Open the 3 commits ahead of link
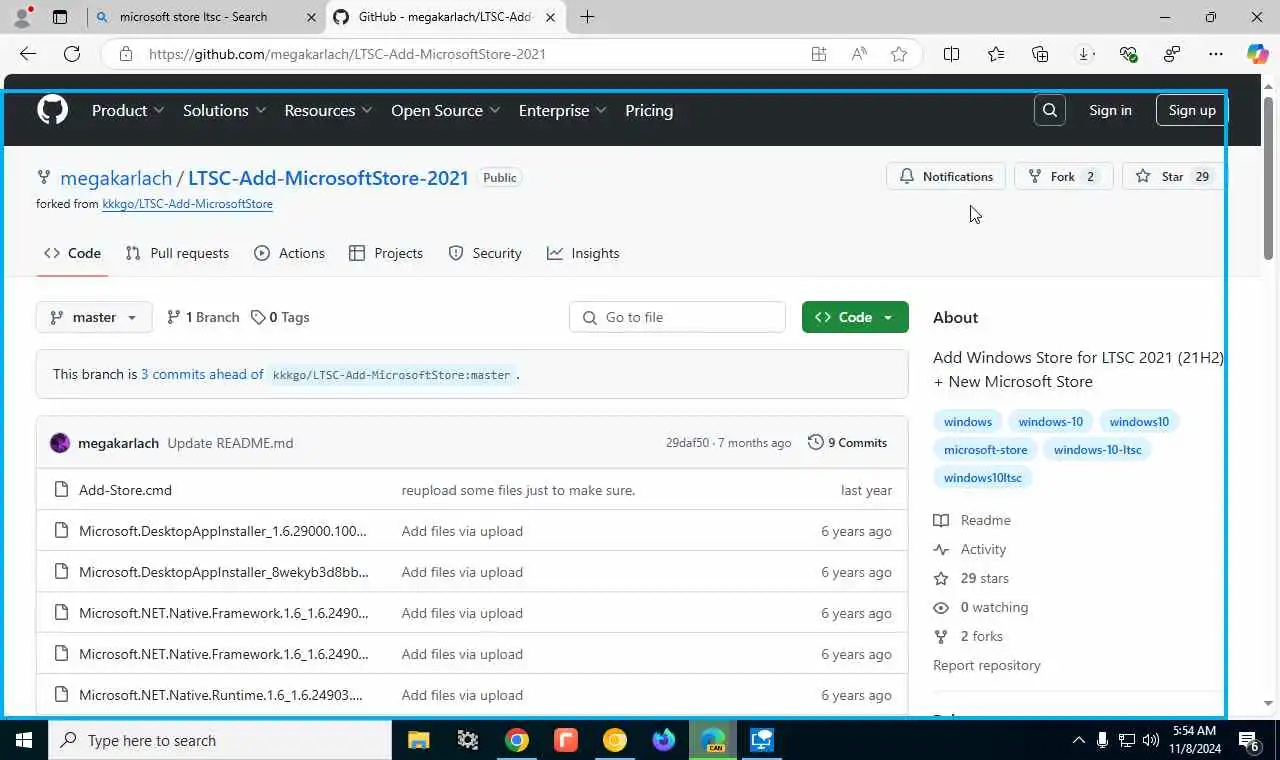 (x=202, y=374)
